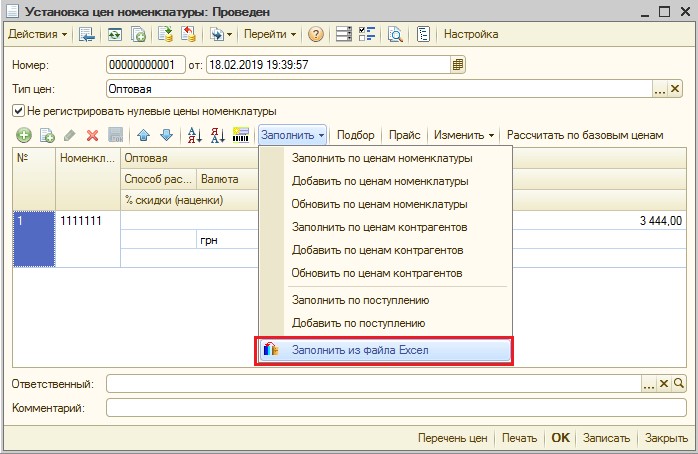
Task: Clear the Ответственный field with X
Action: [664, 383]
